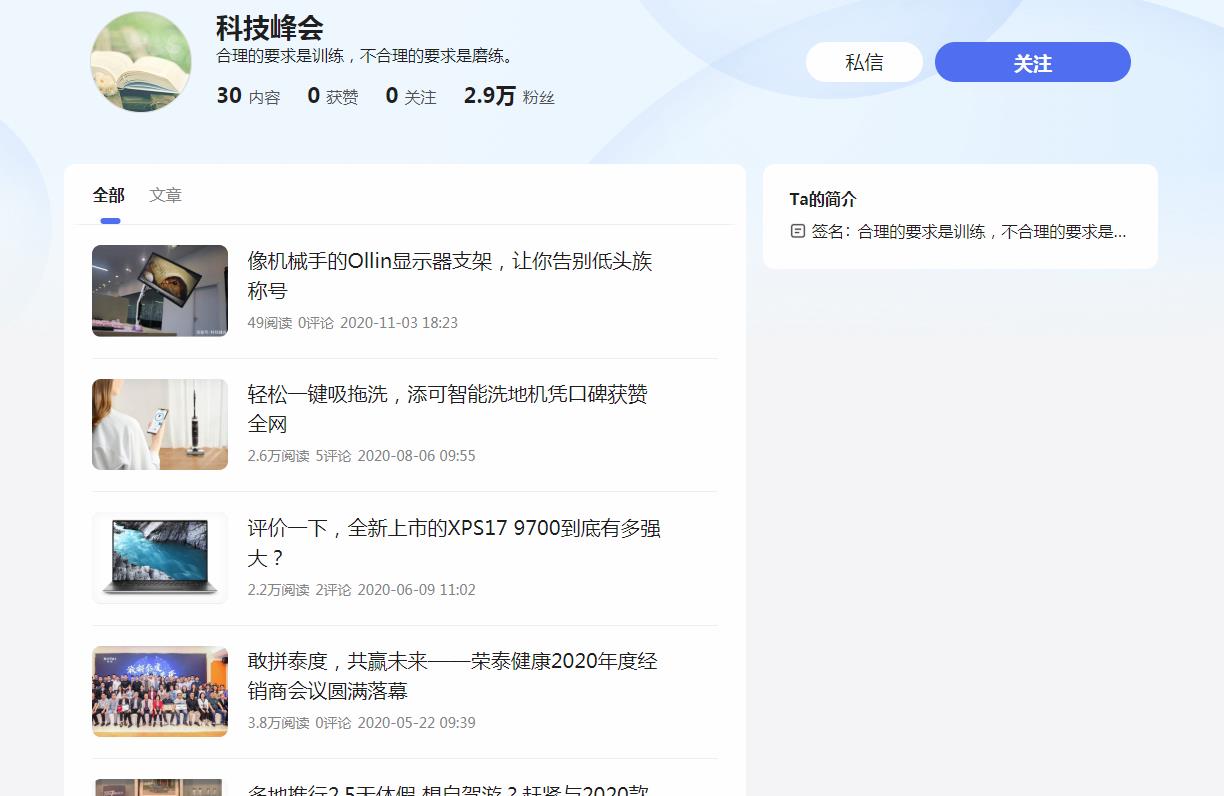Switch to the 文章 tab
Viewport: 1224px width, 796px height.
[x=165, y=195]
